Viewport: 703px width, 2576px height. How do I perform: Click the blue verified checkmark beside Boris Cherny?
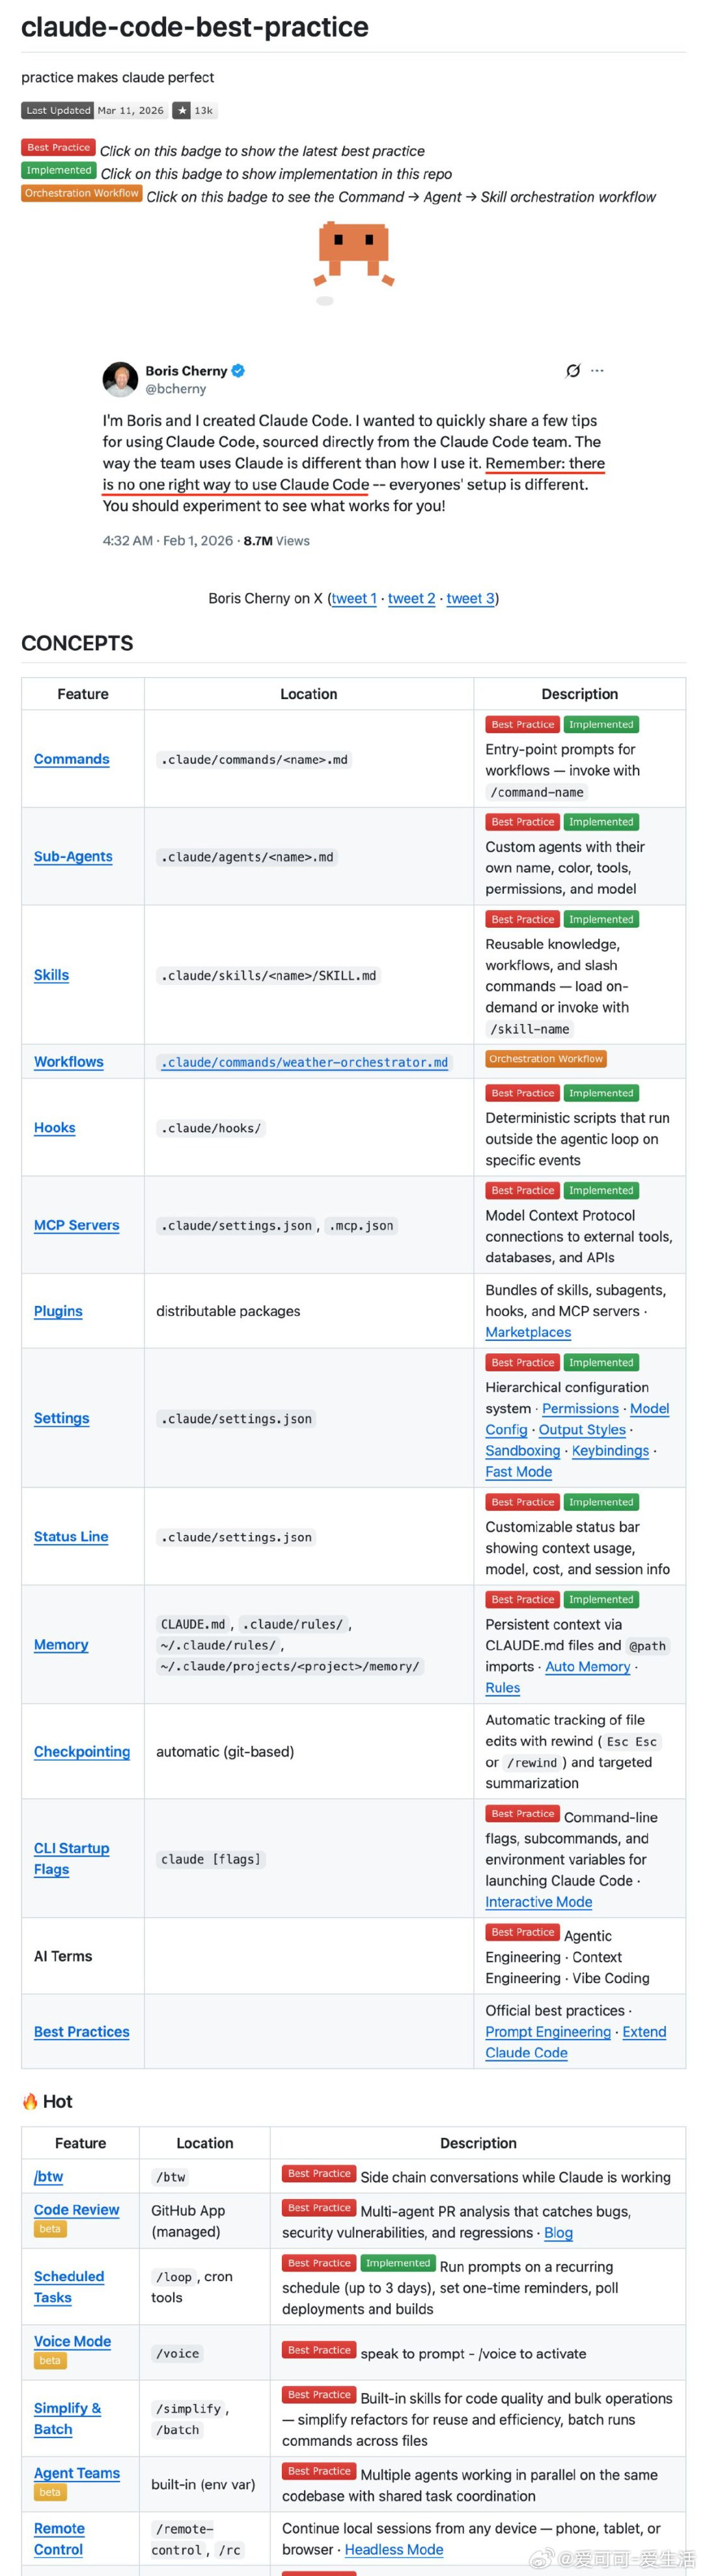(238, 370)
